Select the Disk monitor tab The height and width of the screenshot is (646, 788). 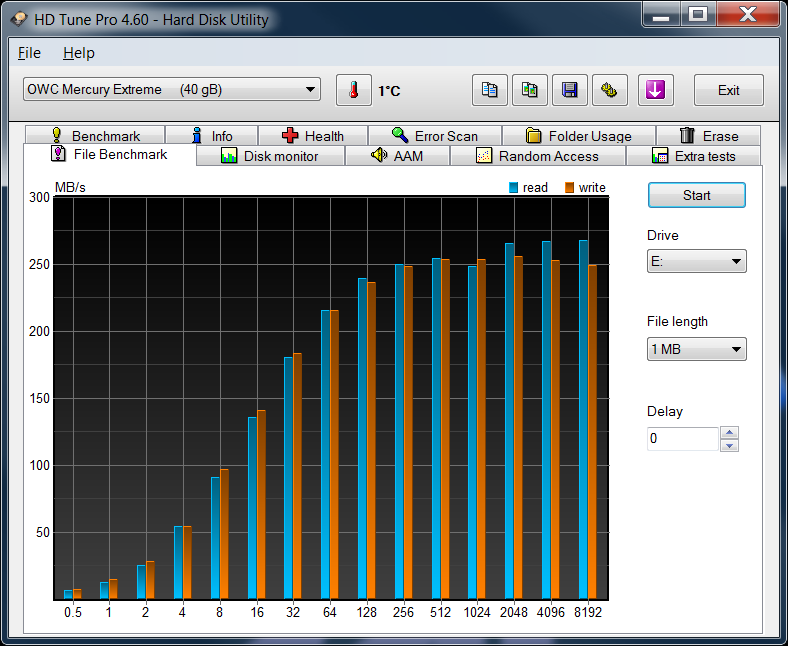coord(270,156)
